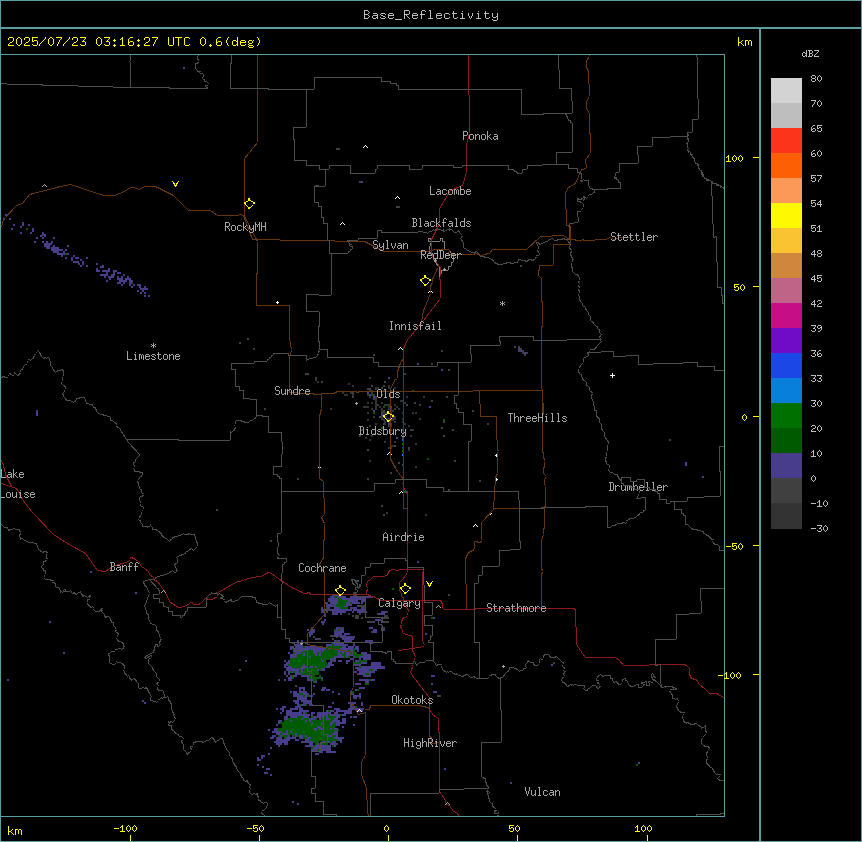862x842 pixels.
Task: Click the Banff town label
Action: pos(124,567)
